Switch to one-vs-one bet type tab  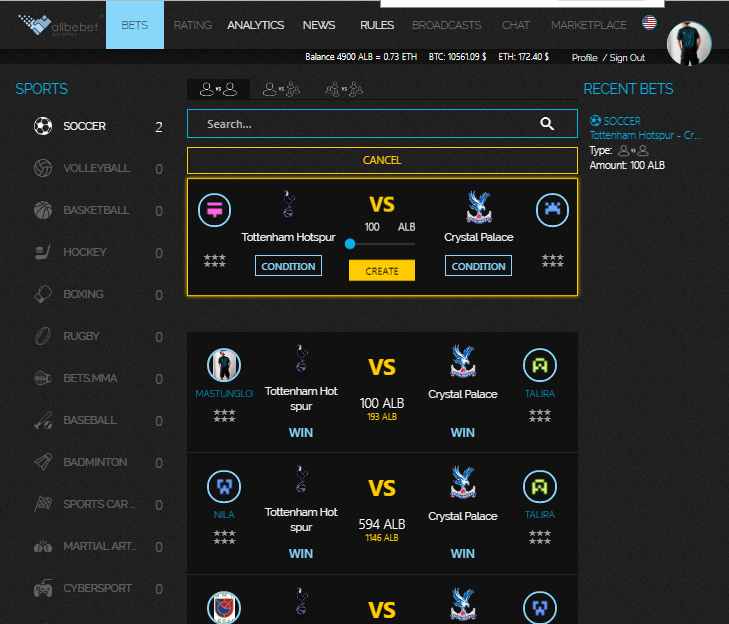(x=218, y=89)
